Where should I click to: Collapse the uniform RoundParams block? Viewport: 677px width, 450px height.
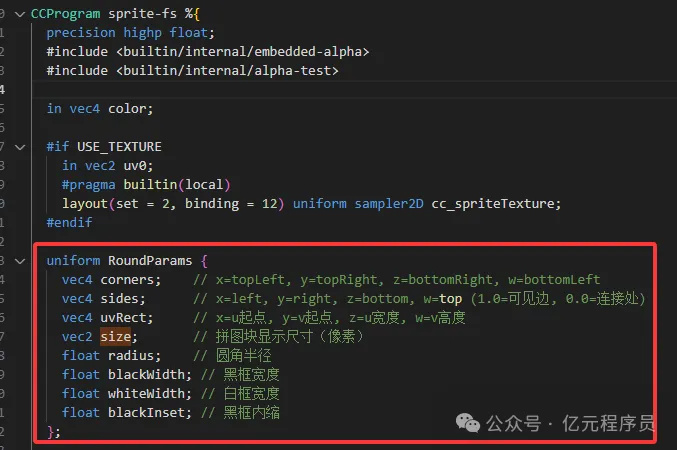pyautogui.click(x=20, y=261)
